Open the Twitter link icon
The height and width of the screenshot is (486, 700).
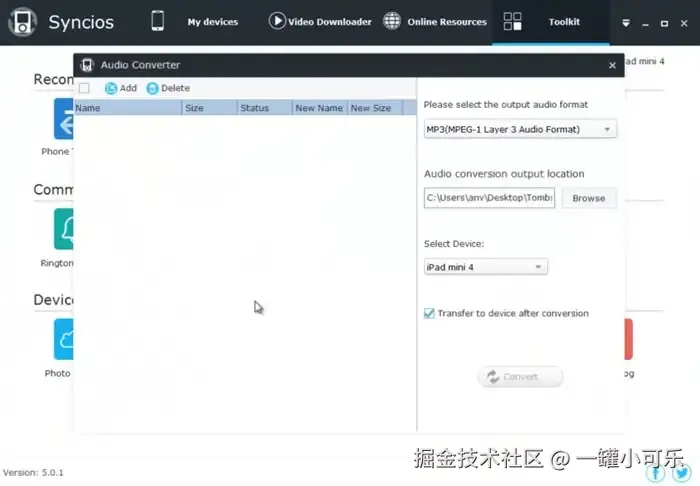[x=681, y=473]
